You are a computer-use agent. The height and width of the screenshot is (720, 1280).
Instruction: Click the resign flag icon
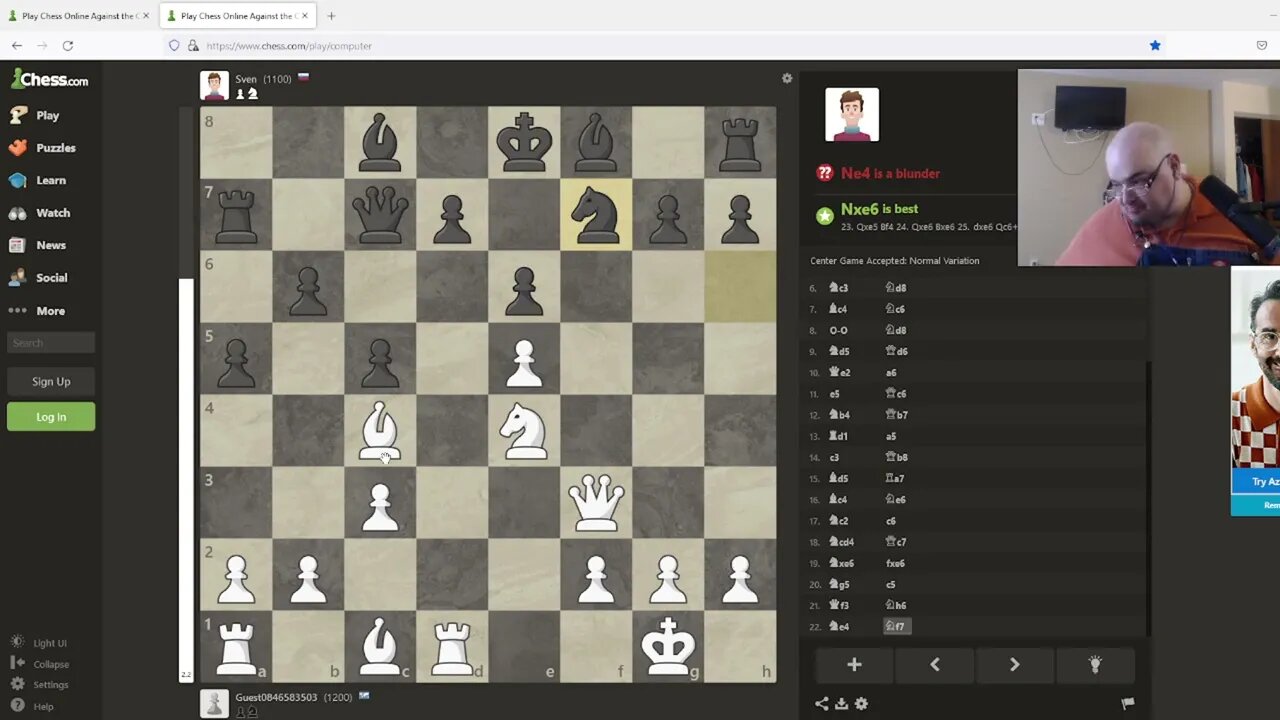click(x=1128, y=704)
